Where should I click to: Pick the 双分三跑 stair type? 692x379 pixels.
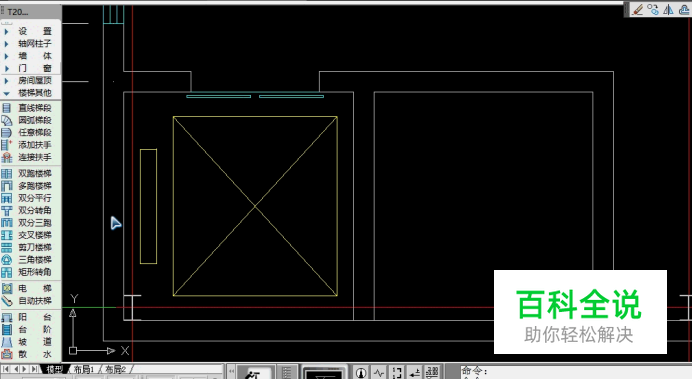(x=27, y=223)
